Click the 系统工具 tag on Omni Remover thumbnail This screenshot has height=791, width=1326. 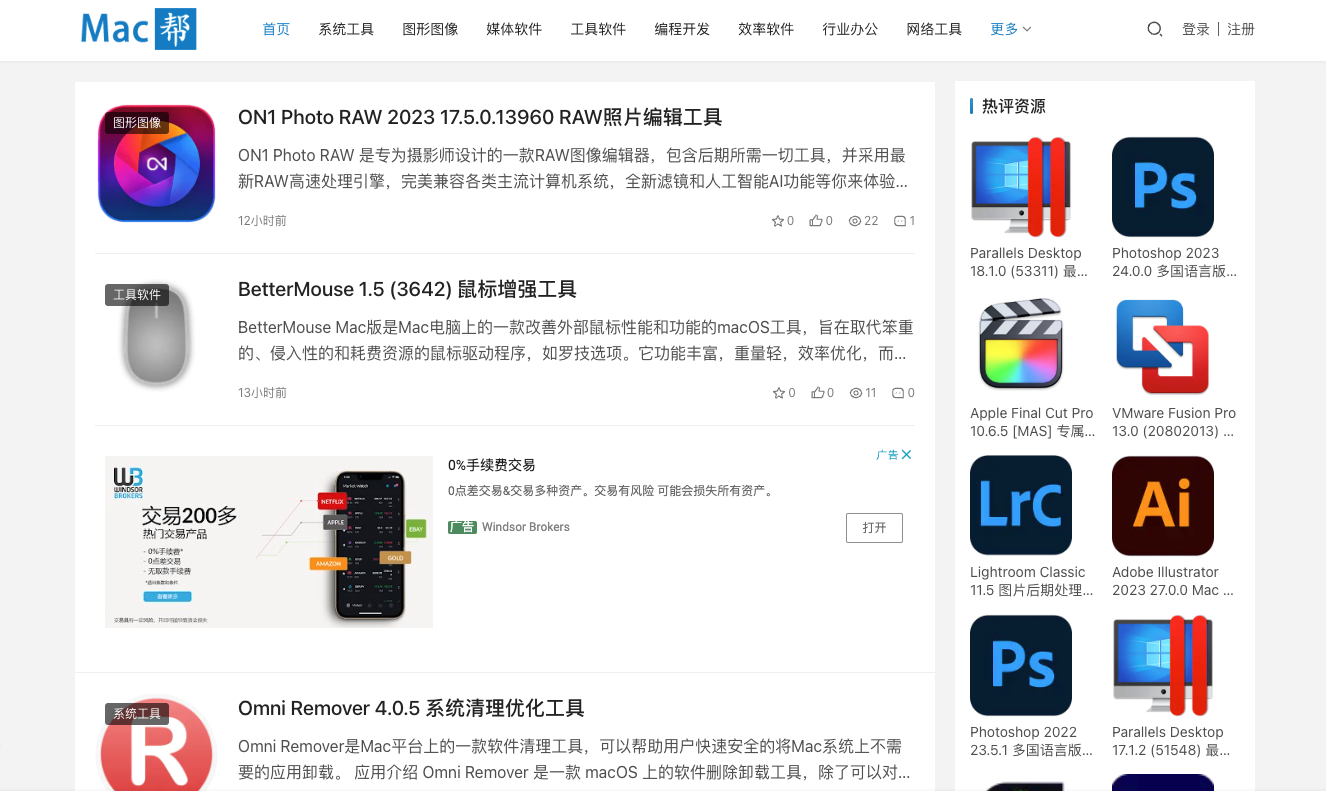137,713
